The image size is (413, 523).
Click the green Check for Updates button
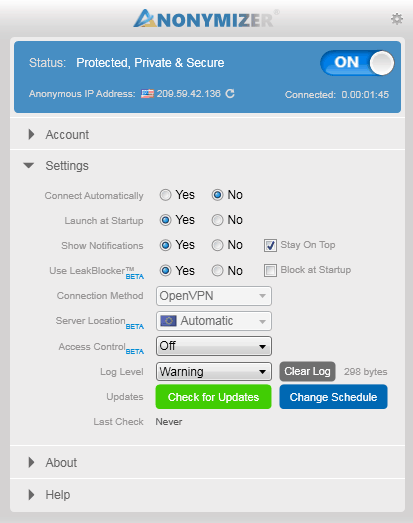point(214,397)
